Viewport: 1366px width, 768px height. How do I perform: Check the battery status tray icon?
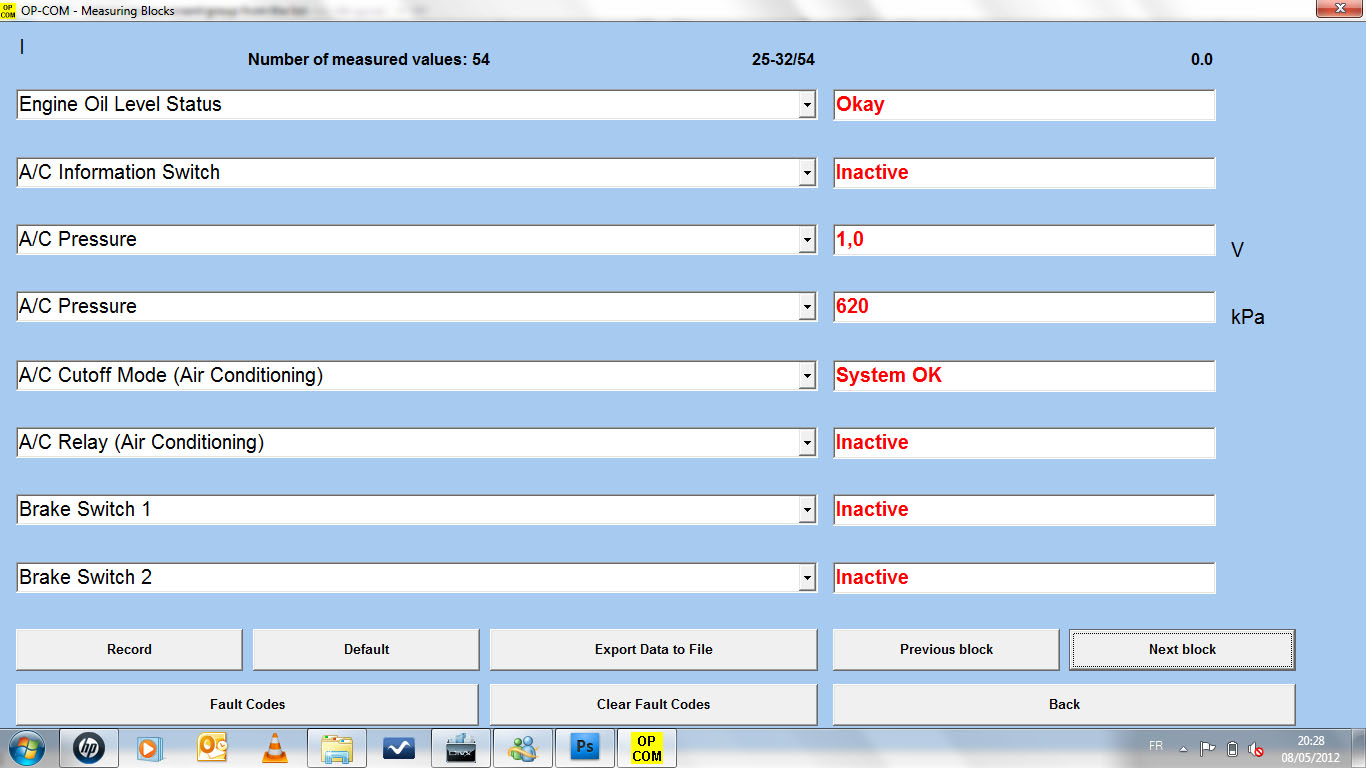point(1232,748)
